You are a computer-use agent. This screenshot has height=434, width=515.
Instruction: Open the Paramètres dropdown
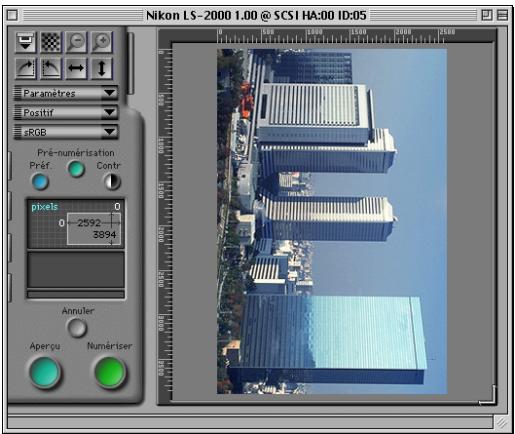click(66, 93)
